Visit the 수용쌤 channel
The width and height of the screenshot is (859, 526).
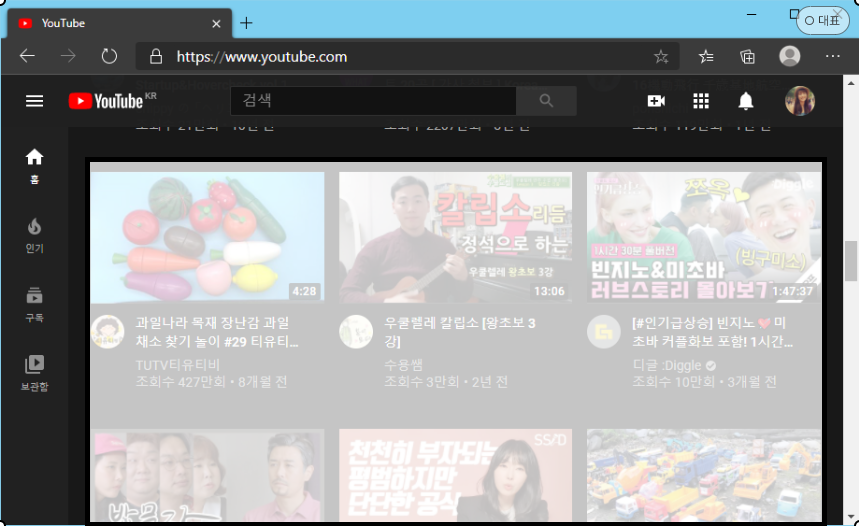pos(403,365)
